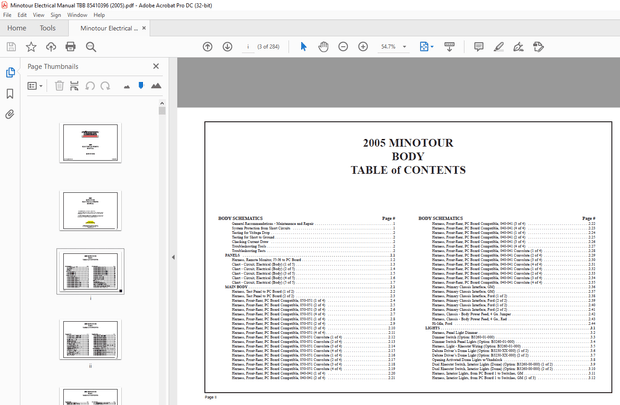620x405 pixels.
Task: Go to next page arrow
Action: pyautogui.click(x=227, y=47)
